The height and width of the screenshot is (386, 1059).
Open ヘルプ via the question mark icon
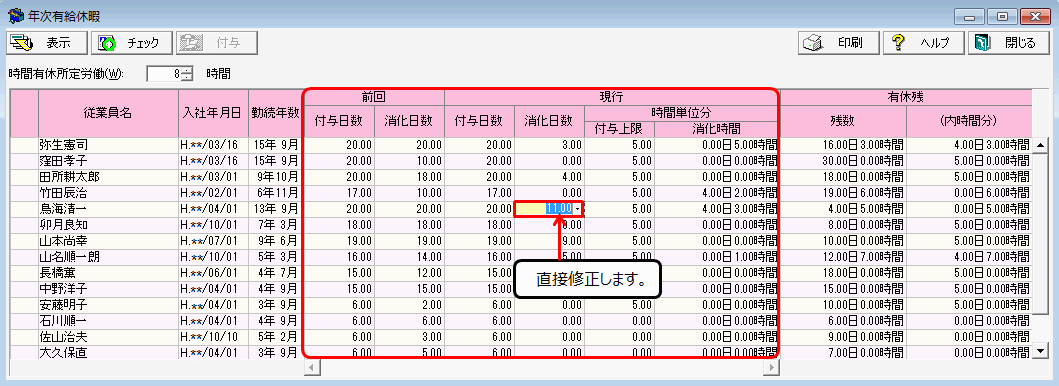(897, 43)
